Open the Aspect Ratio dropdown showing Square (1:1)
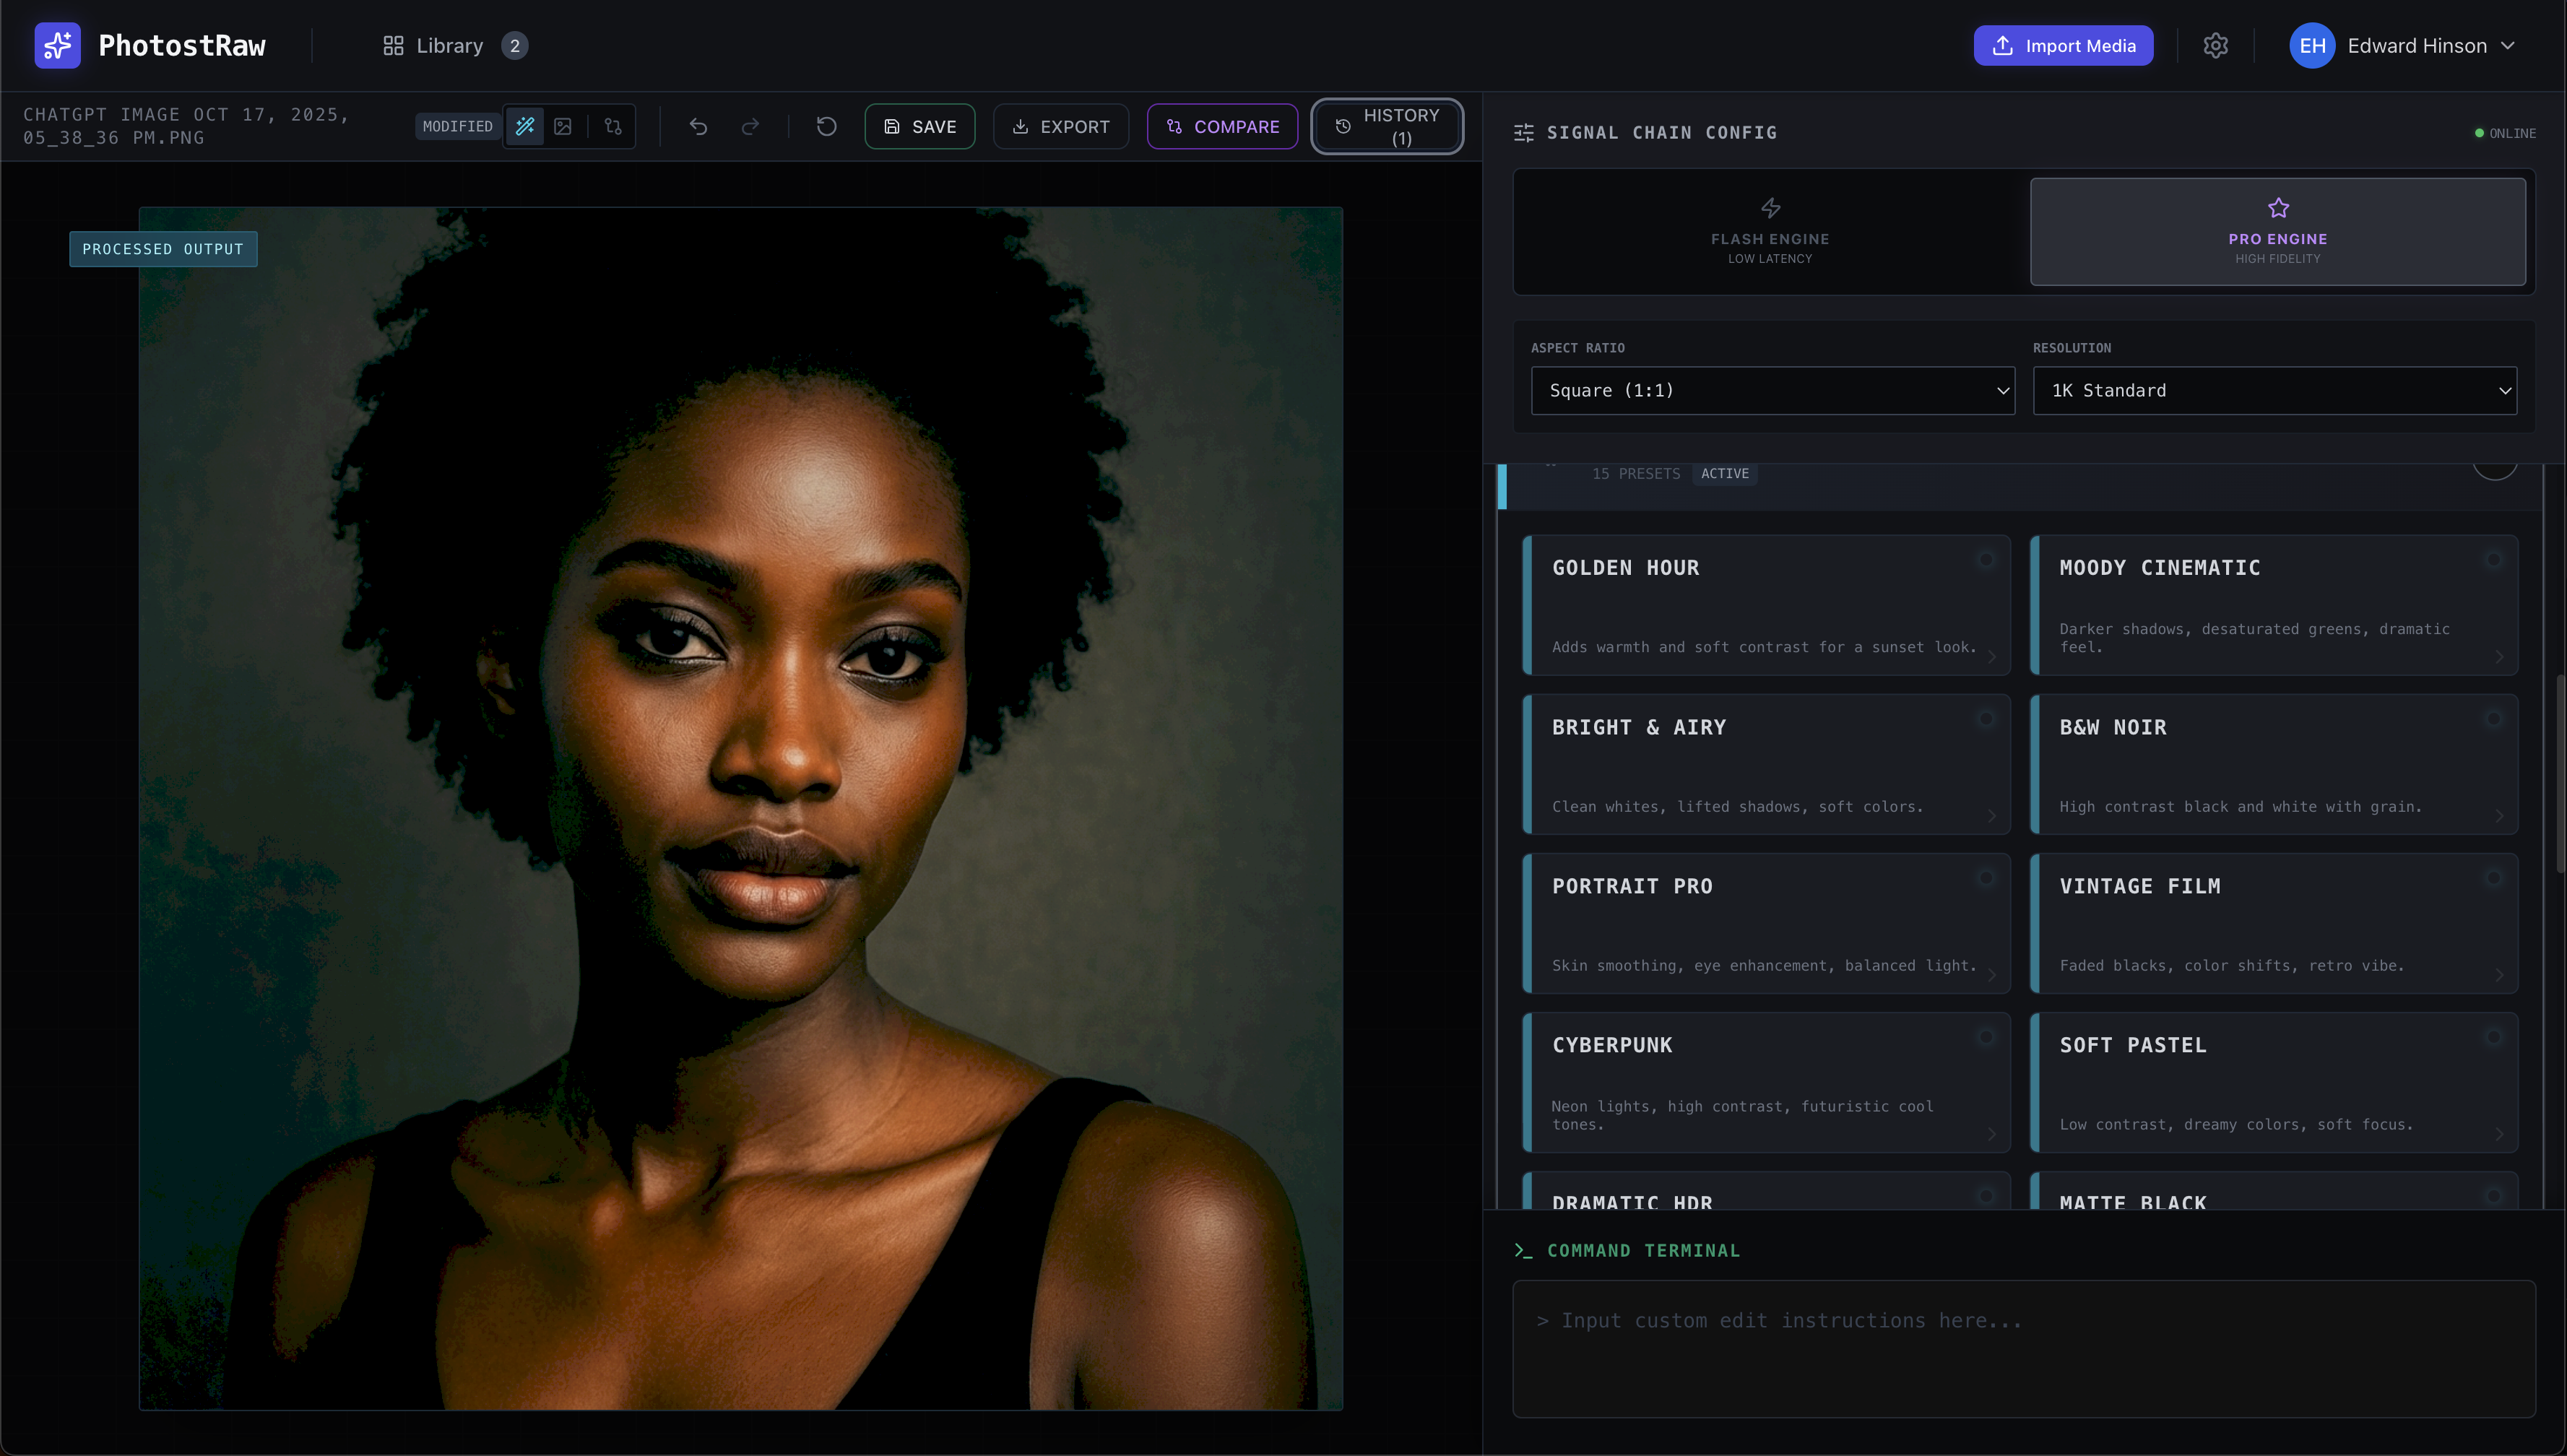Image resolution: width=2567 pixels, height=1456 pixels. coord(1772,390)
